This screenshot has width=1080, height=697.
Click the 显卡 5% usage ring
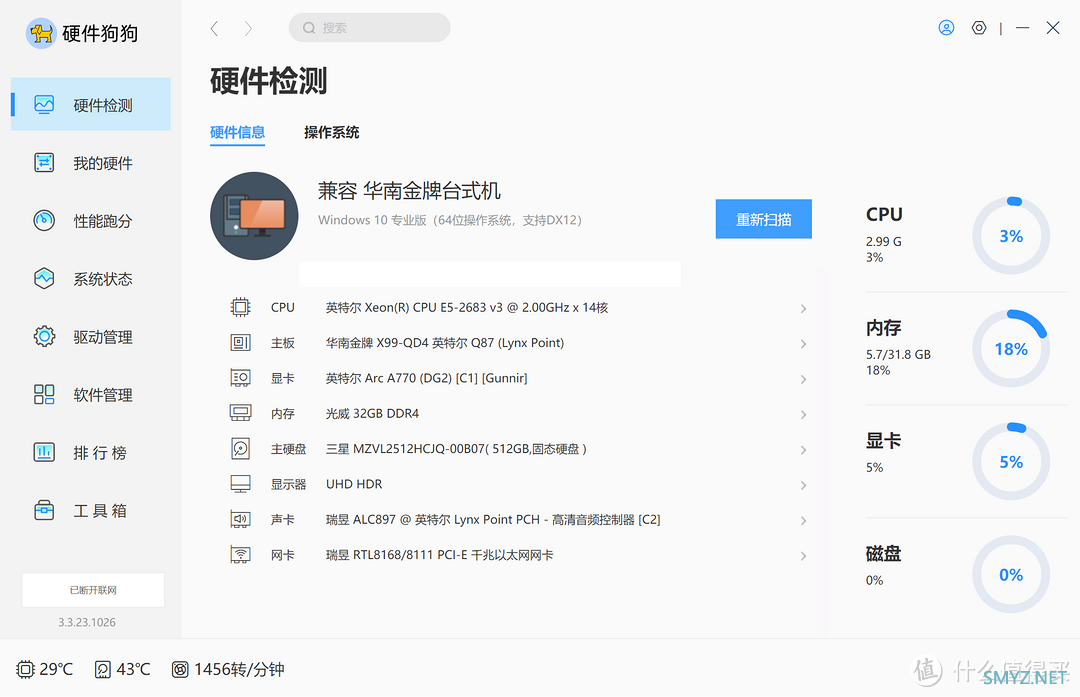[x=1011, y=461]
